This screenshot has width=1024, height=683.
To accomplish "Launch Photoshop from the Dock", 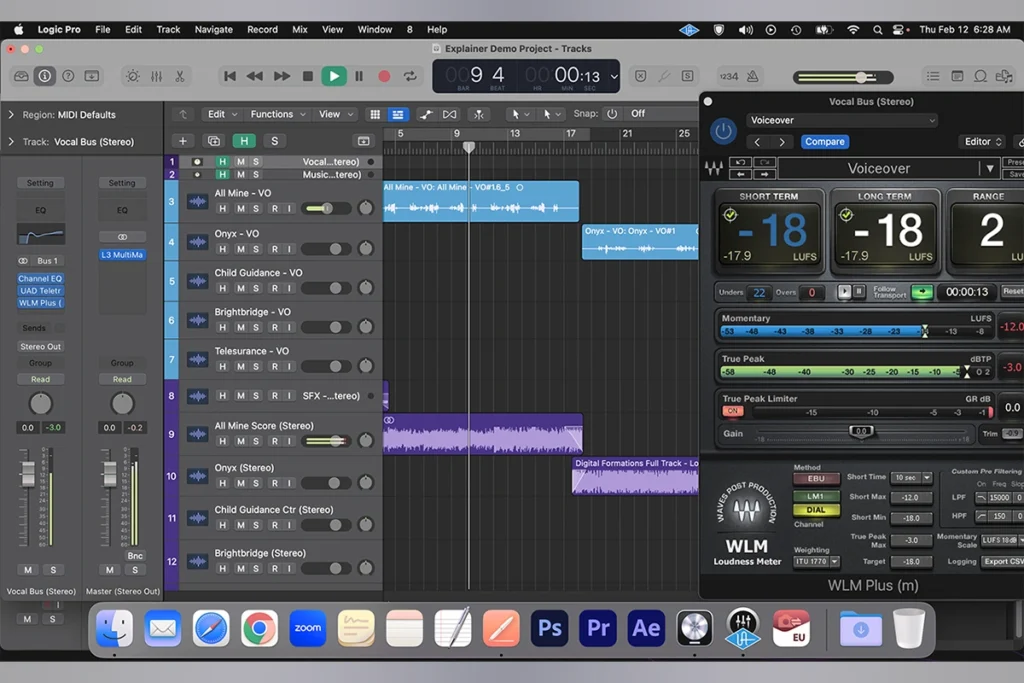I will (x=549, y=628).
